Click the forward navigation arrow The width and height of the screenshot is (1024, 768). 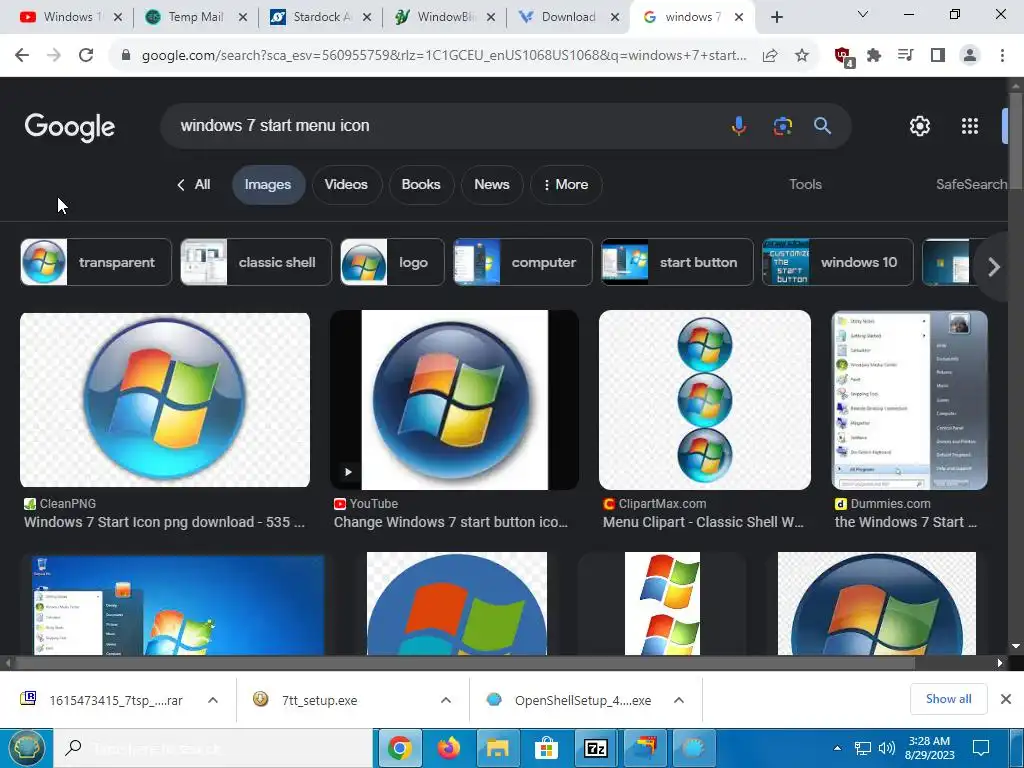point(54,56)
